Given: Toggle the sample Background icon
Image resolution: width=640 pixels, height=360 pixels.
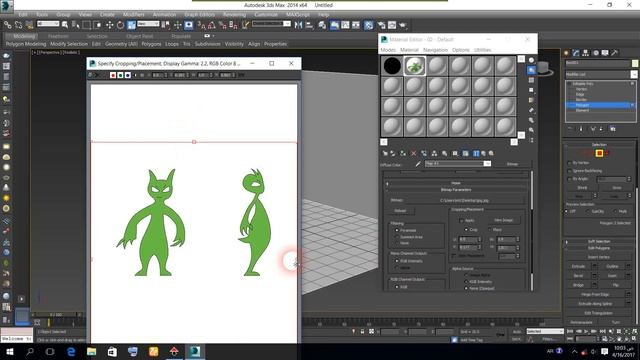Looking at the screenshot, I should [531, 80].
